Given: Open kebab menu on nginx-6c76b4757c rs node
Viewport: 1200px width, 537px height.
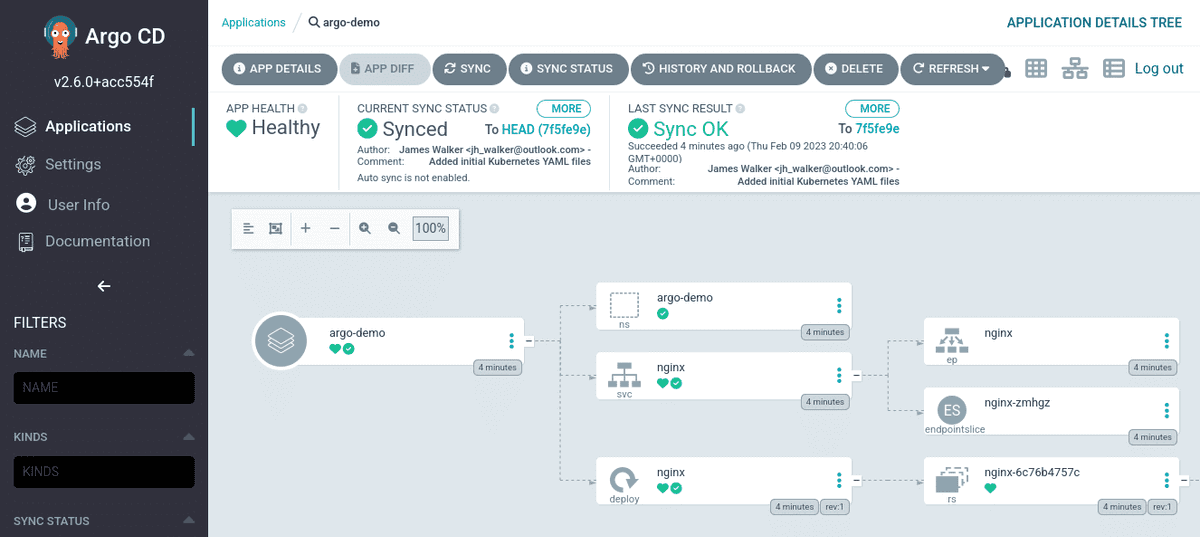Looking at the screenshot, I should pyautogui.click(x=1166, y=481).
